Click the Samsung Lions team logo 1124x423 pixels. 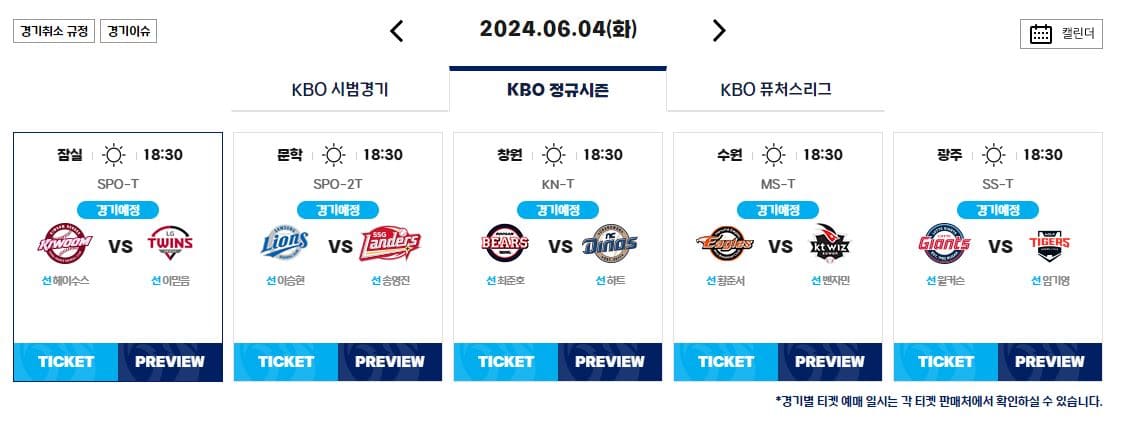tap(285, 244)
